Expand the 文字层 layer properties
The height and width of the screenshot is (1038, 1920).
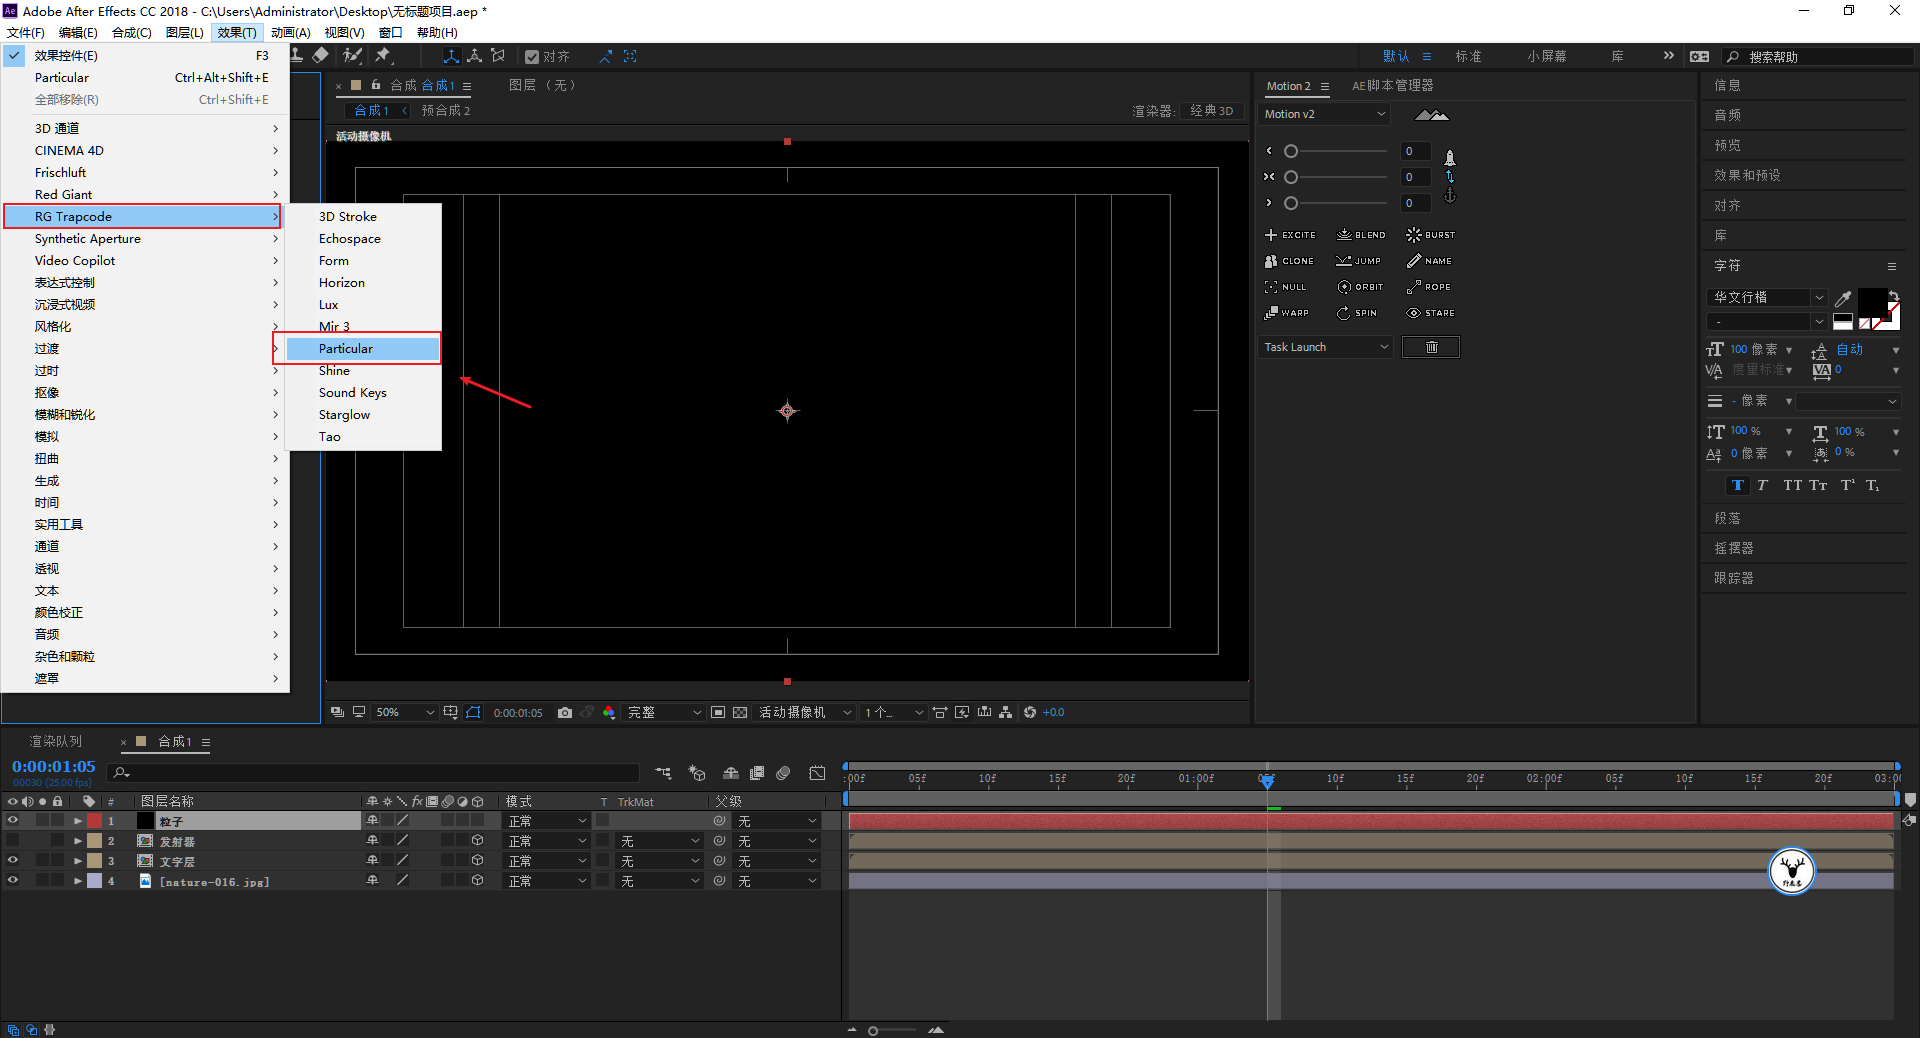(x=78, y=861)
